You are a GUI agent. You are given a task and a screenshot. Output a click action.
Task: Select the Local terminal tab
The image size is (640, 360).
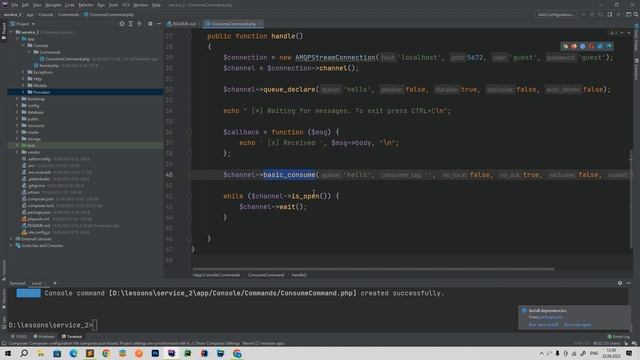coord(37,283)
